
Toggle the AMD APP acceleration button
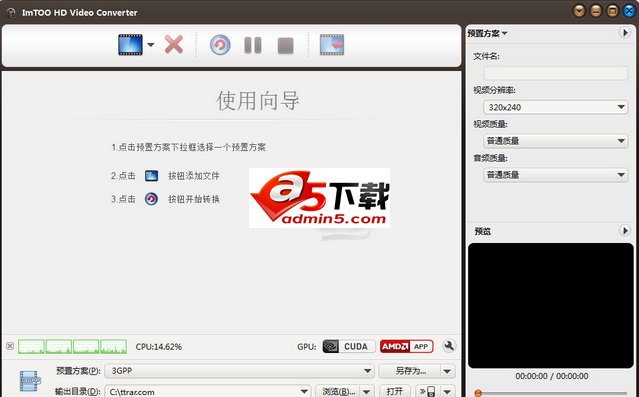coord(407,346)
